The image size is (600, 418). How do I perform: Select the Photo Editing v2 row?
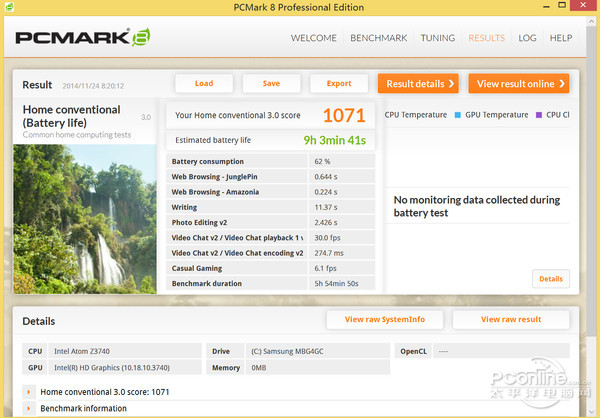point(271,222)
